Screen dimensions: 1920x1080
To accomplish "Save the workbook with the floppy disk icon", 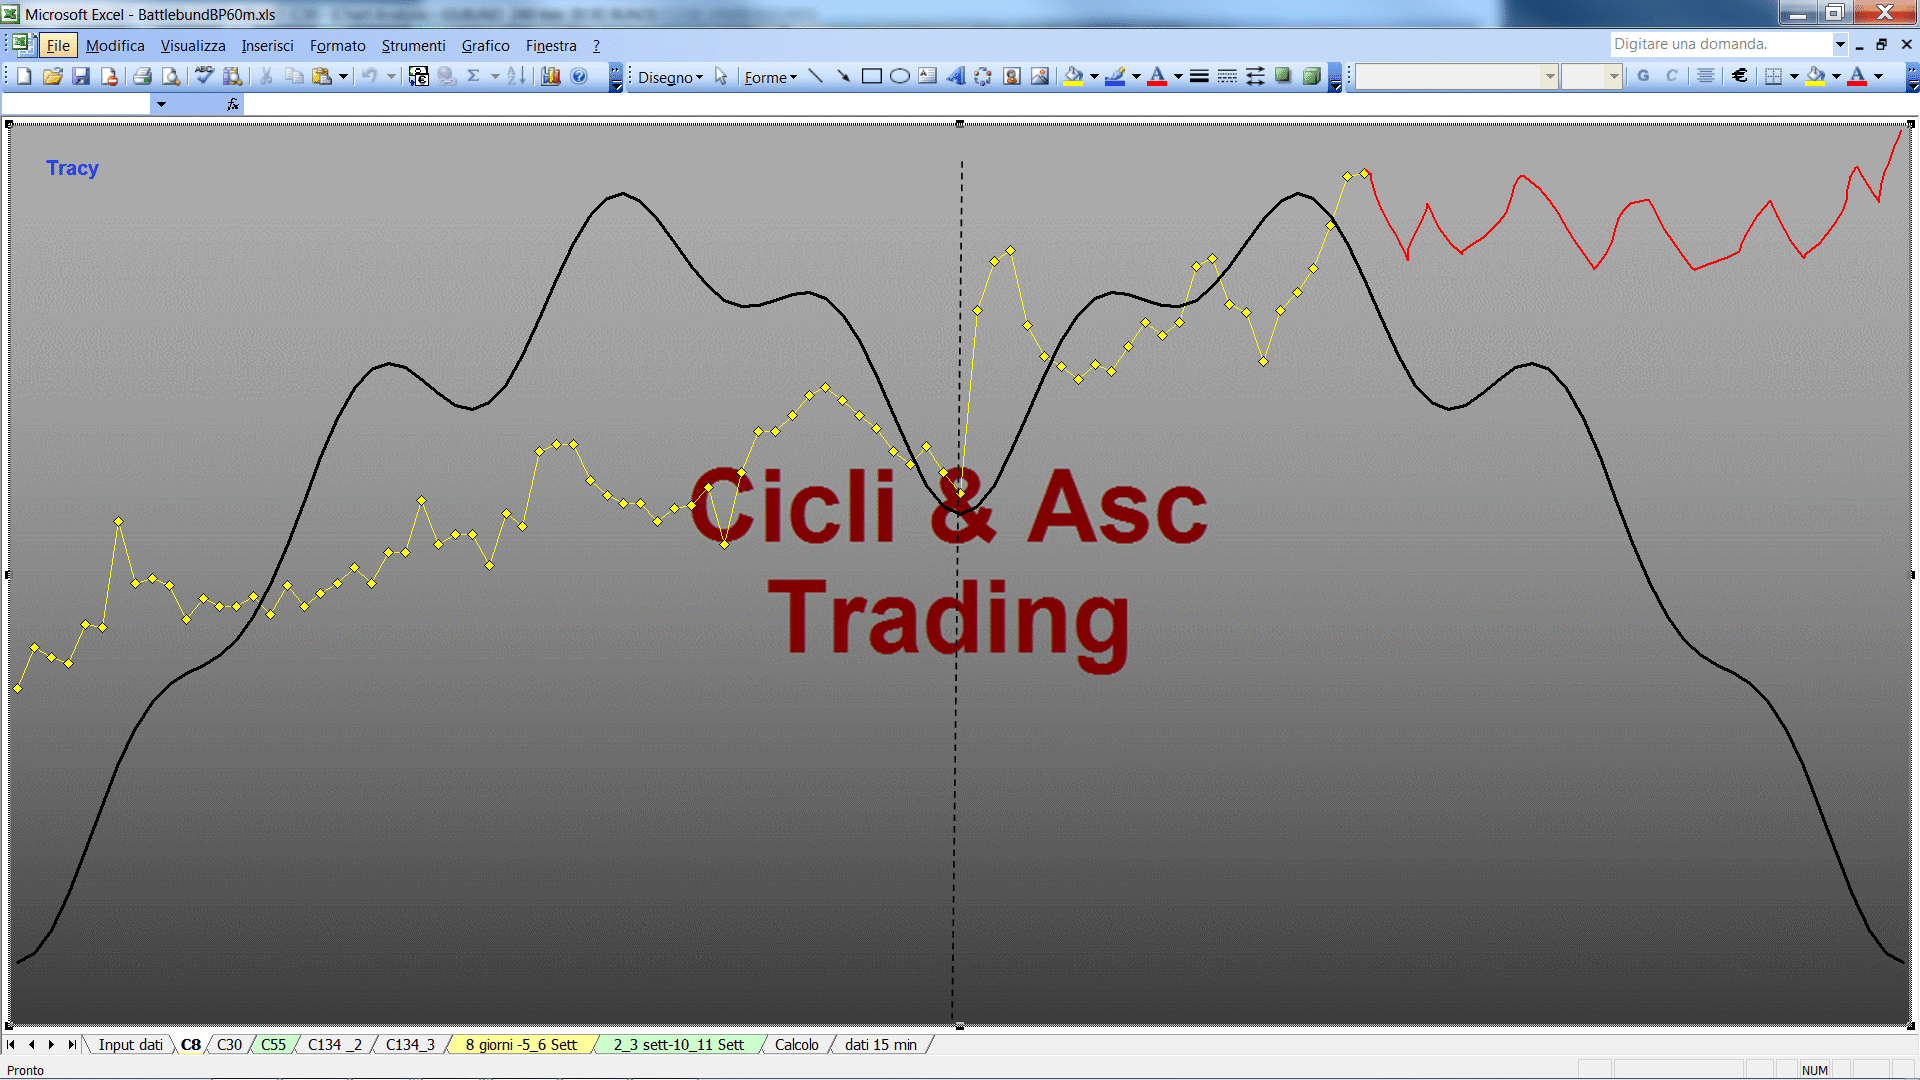I will pyautogui.click(x=81, y=76).
